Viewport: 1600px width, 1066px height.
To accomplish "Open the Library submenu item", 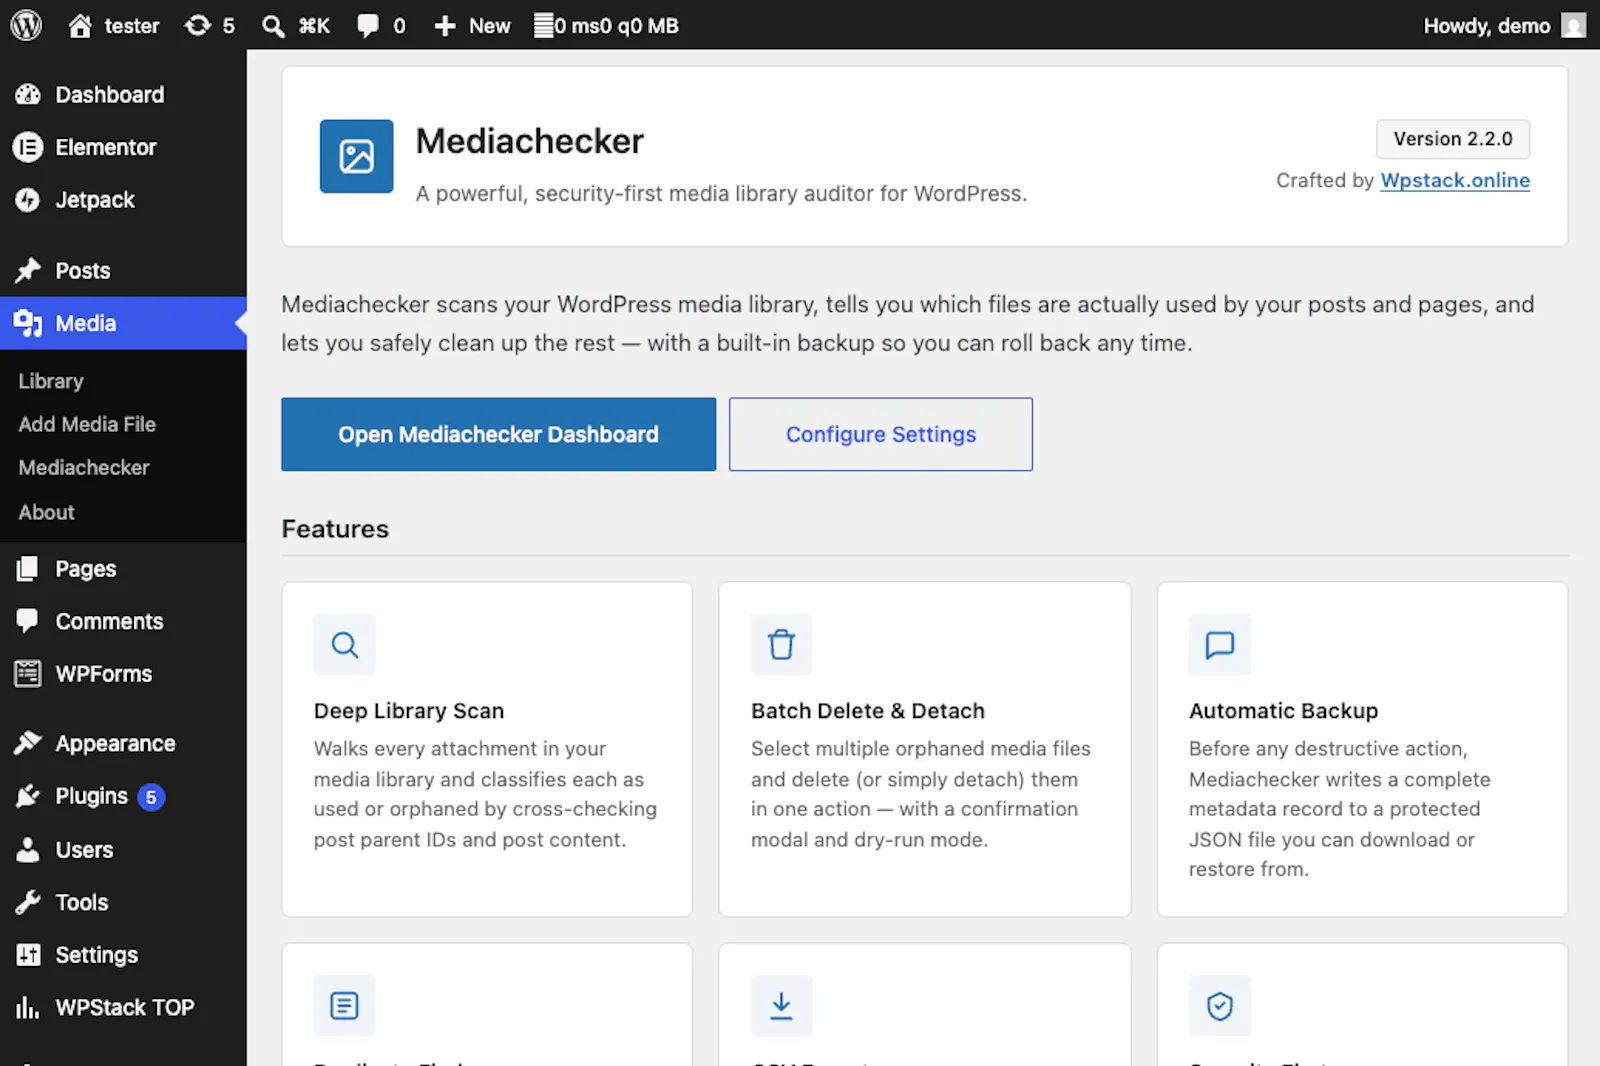I will coord(51,381).
